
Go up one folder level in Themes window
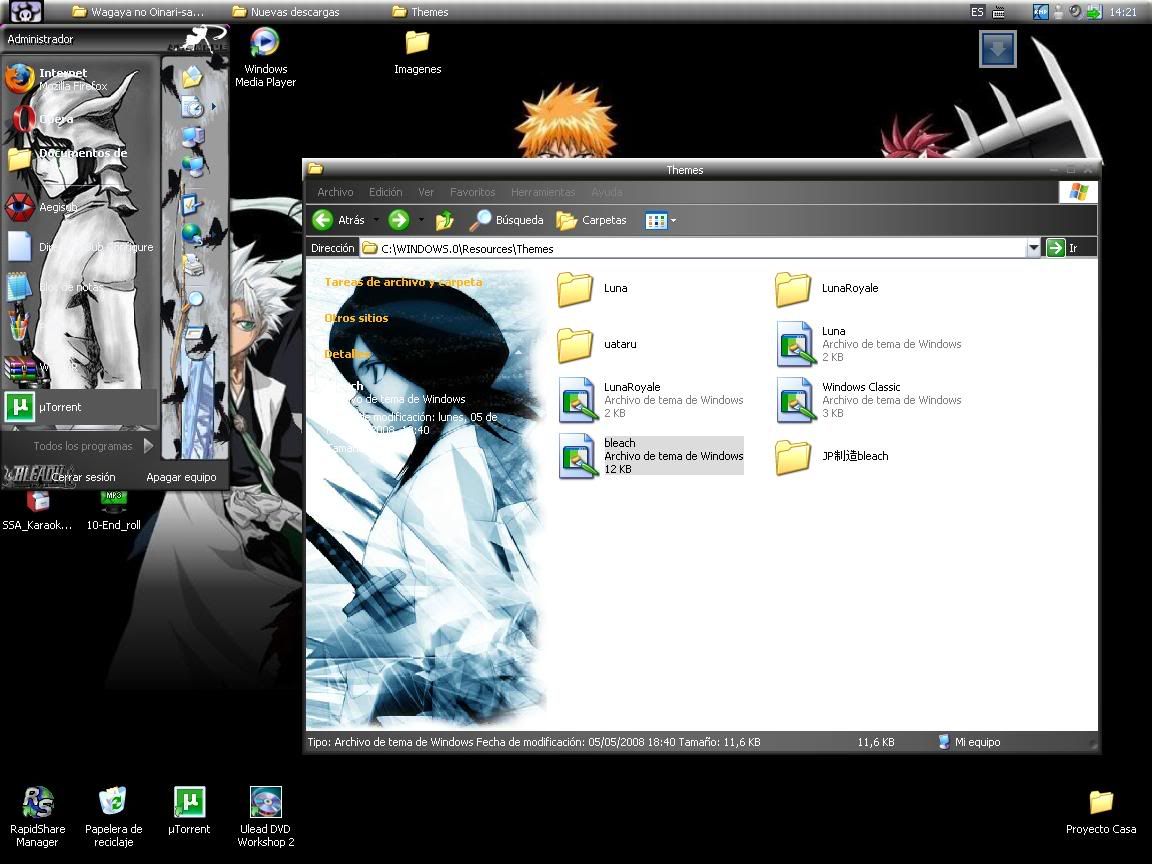click(x=444, y=220)
